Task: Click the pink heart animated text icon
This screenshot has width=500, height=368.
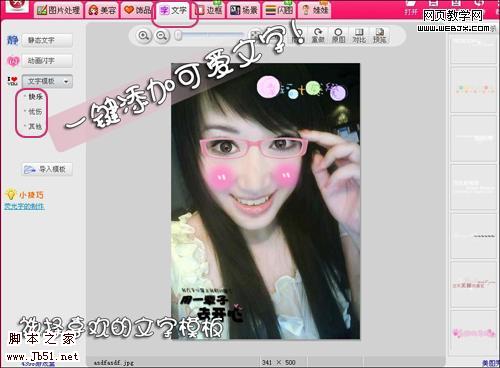Action: point(13,61)
